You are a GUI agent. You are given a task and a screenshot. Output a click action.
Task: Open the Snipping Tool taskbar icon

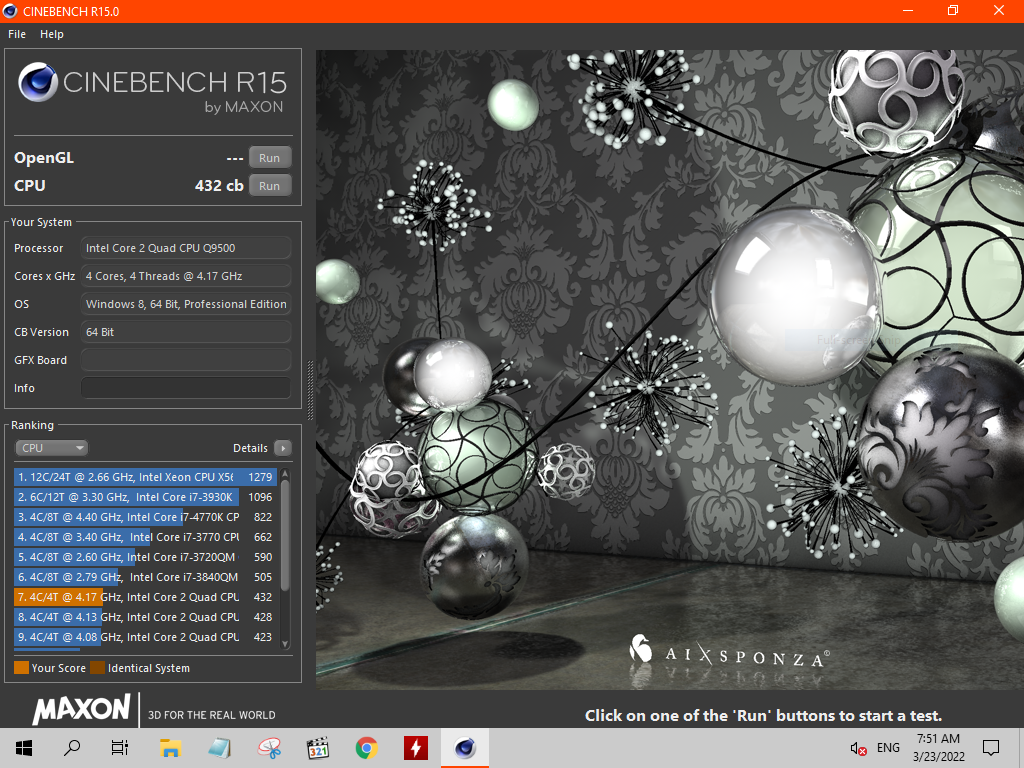coord(269,748)
